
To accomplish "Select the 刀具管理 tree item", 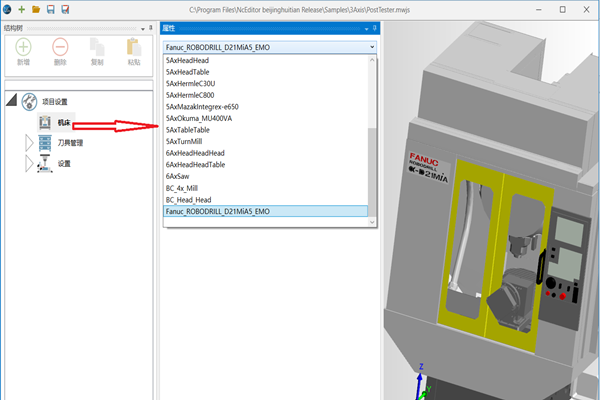I will point(70,143).
